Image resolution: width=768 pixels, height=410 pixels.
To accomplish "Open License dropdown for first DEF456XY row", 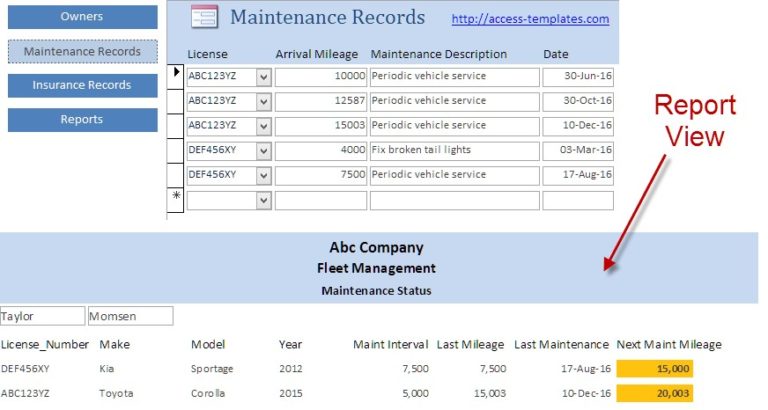I will [x=264, y=150].
